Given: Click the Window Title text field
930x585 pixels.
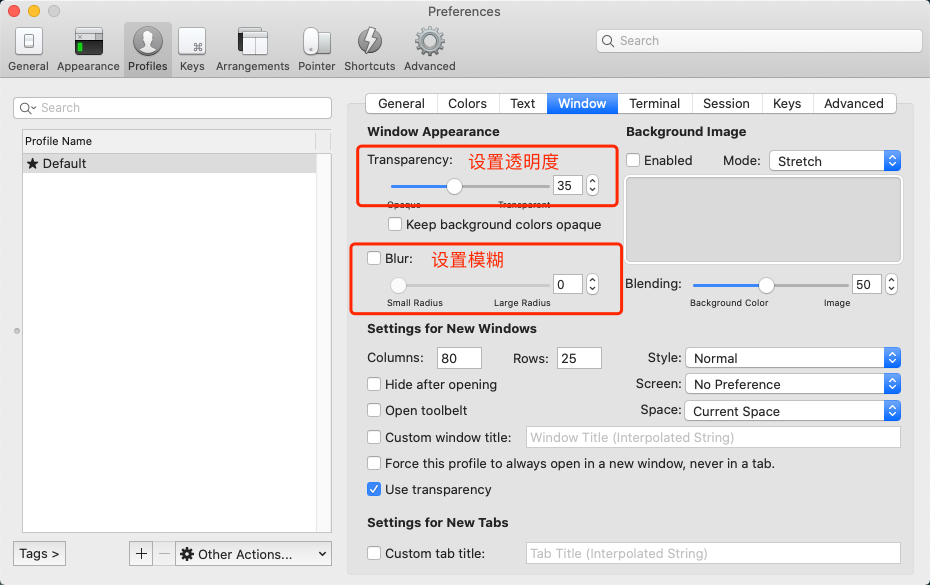Looking at the screenshot, I should (713, 437).
